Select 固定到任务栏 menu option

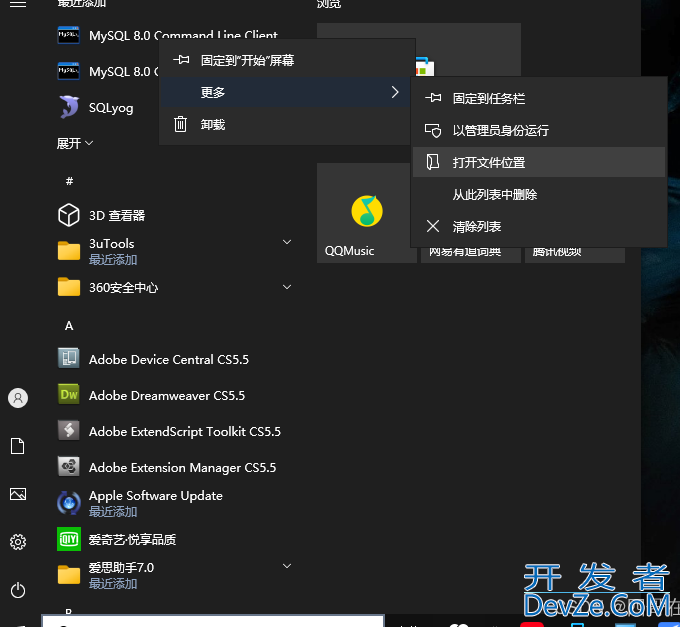pyautogui.click(x=488, y=99)
